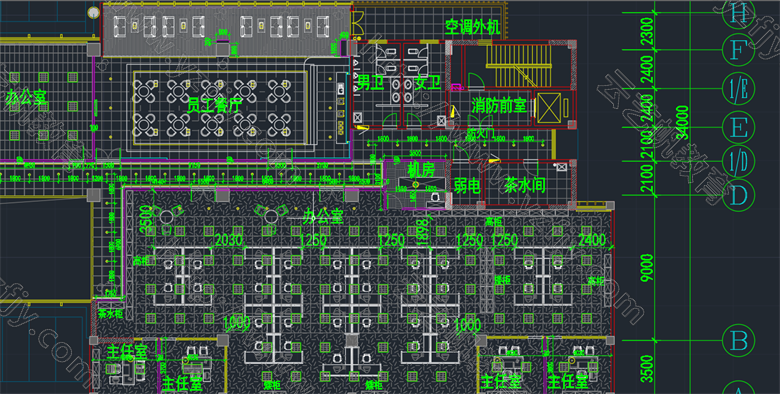Viewport: 780px width, 394px height.
Task: Click the 34000 overall dimension text
Action: [682, 122]
